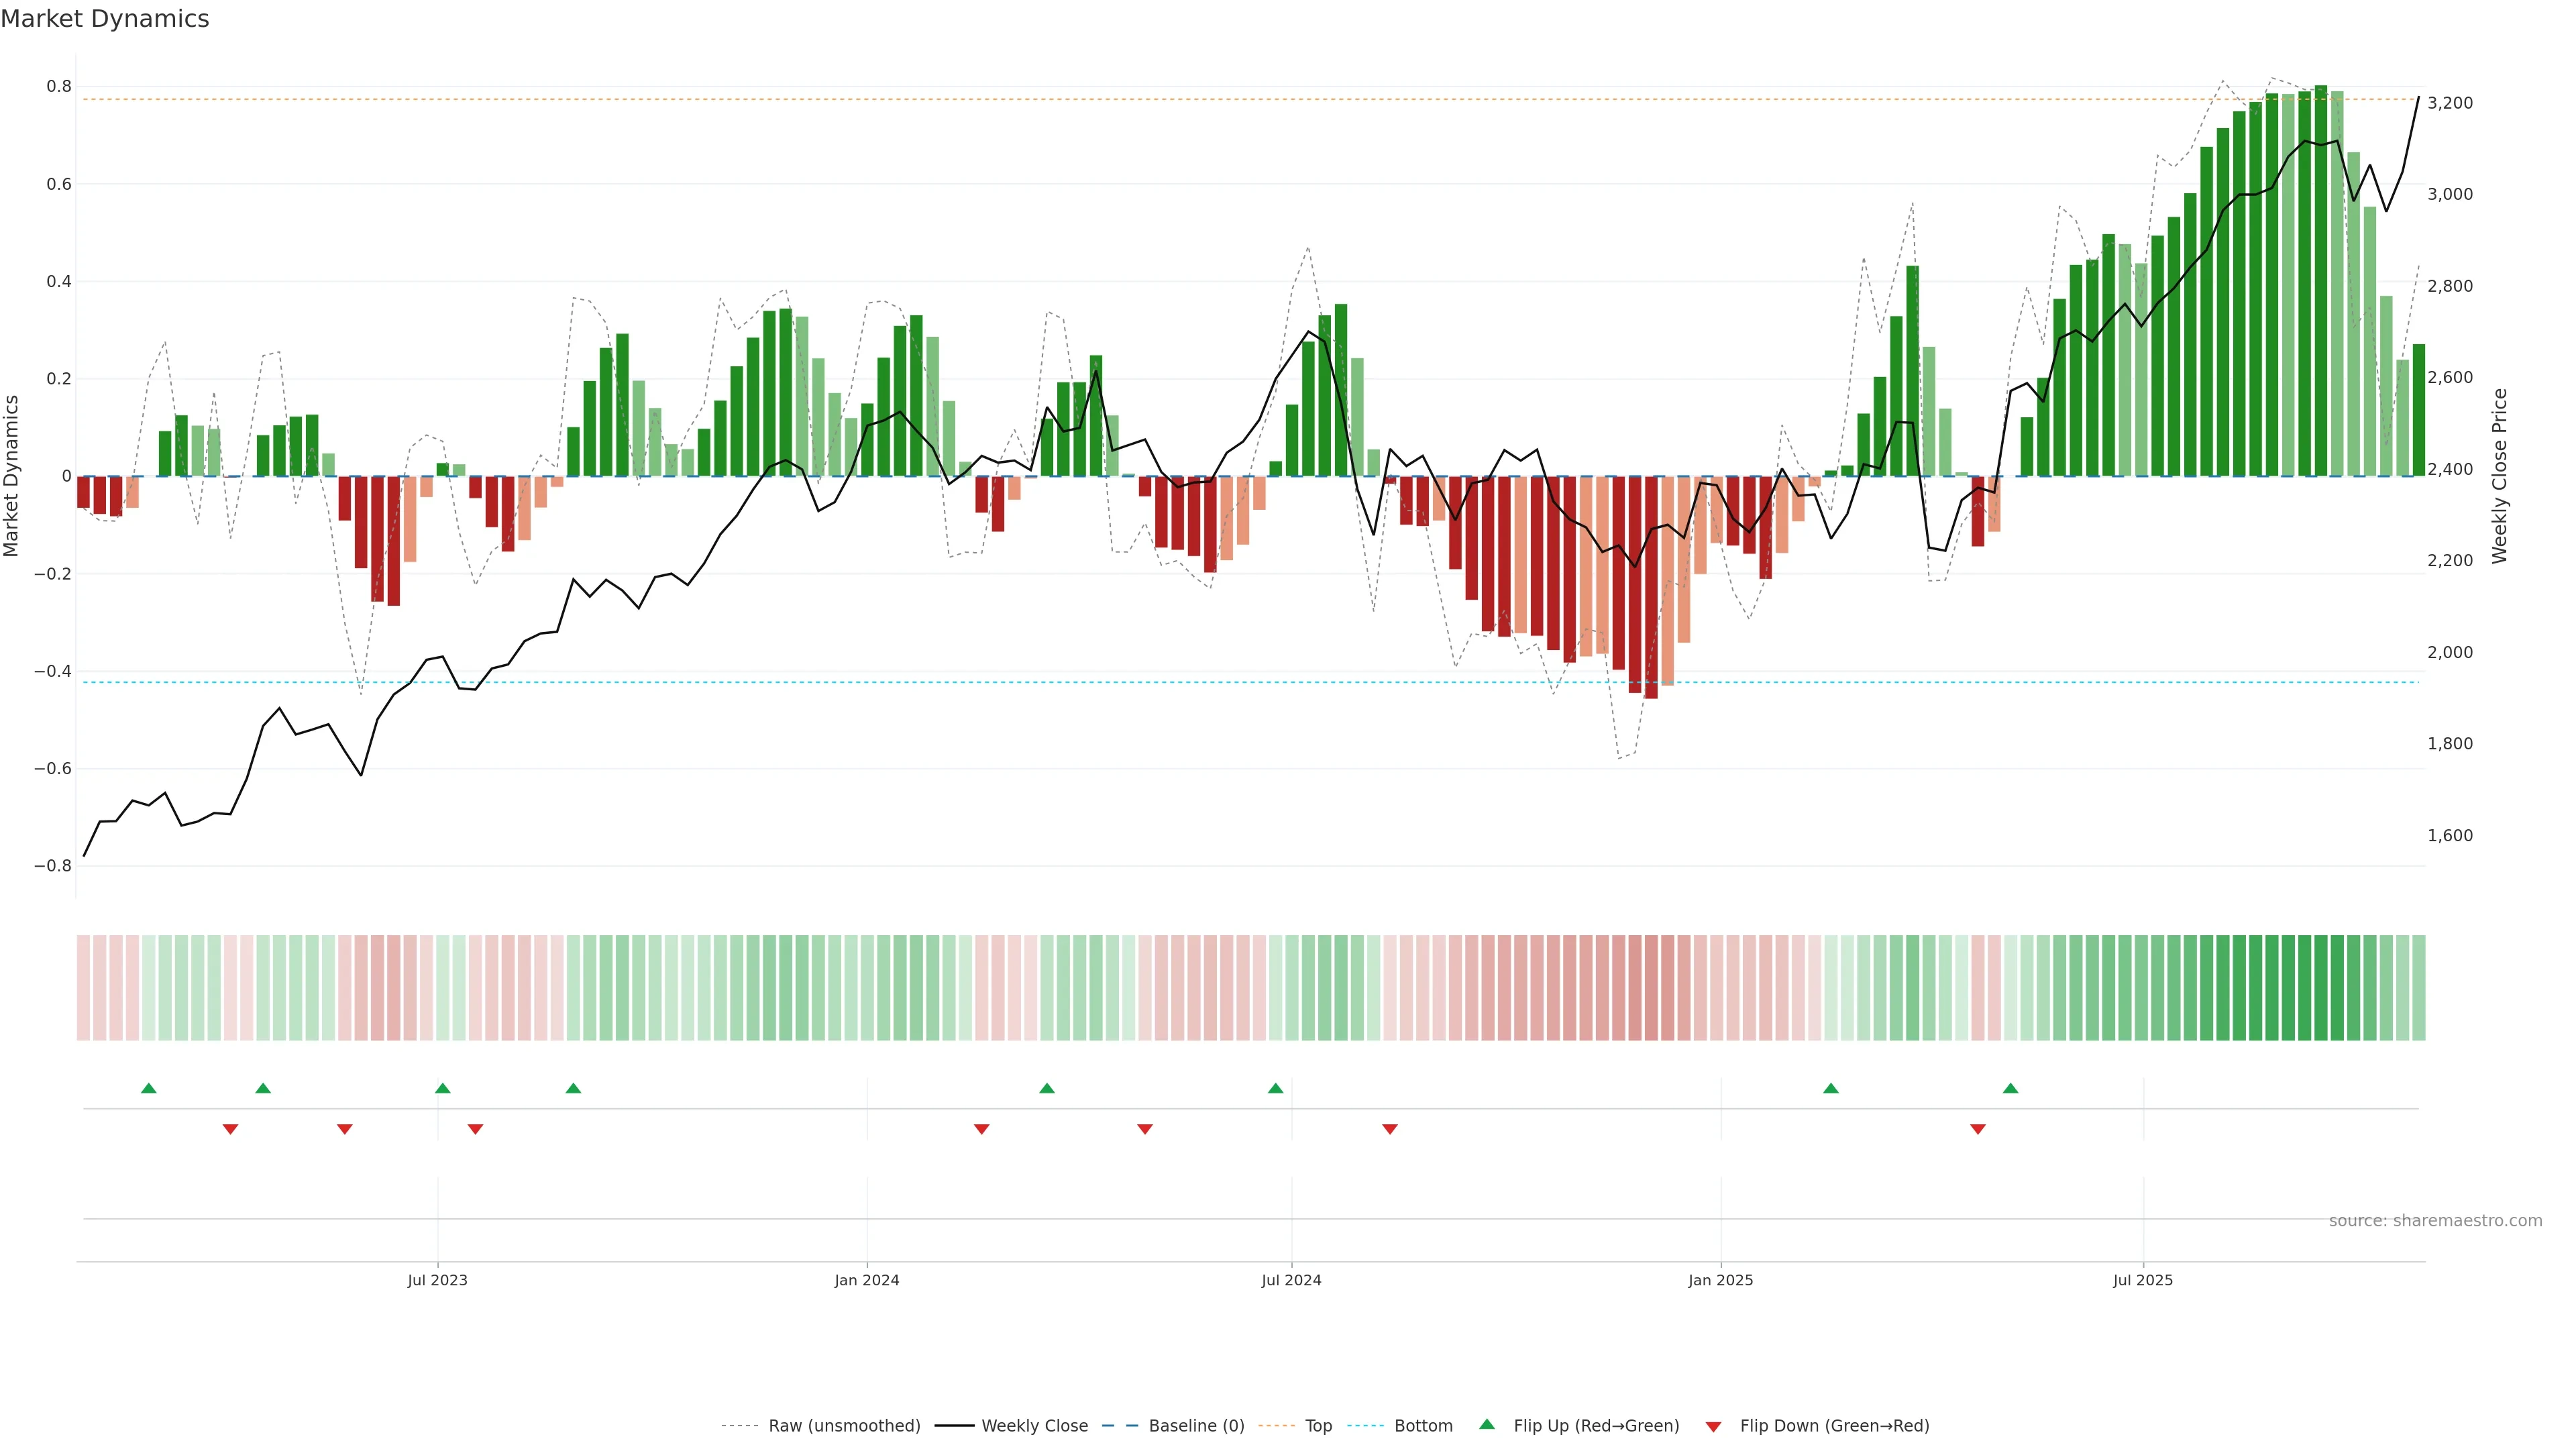Toggle the Bottom threshold legend entry

1423,1426
